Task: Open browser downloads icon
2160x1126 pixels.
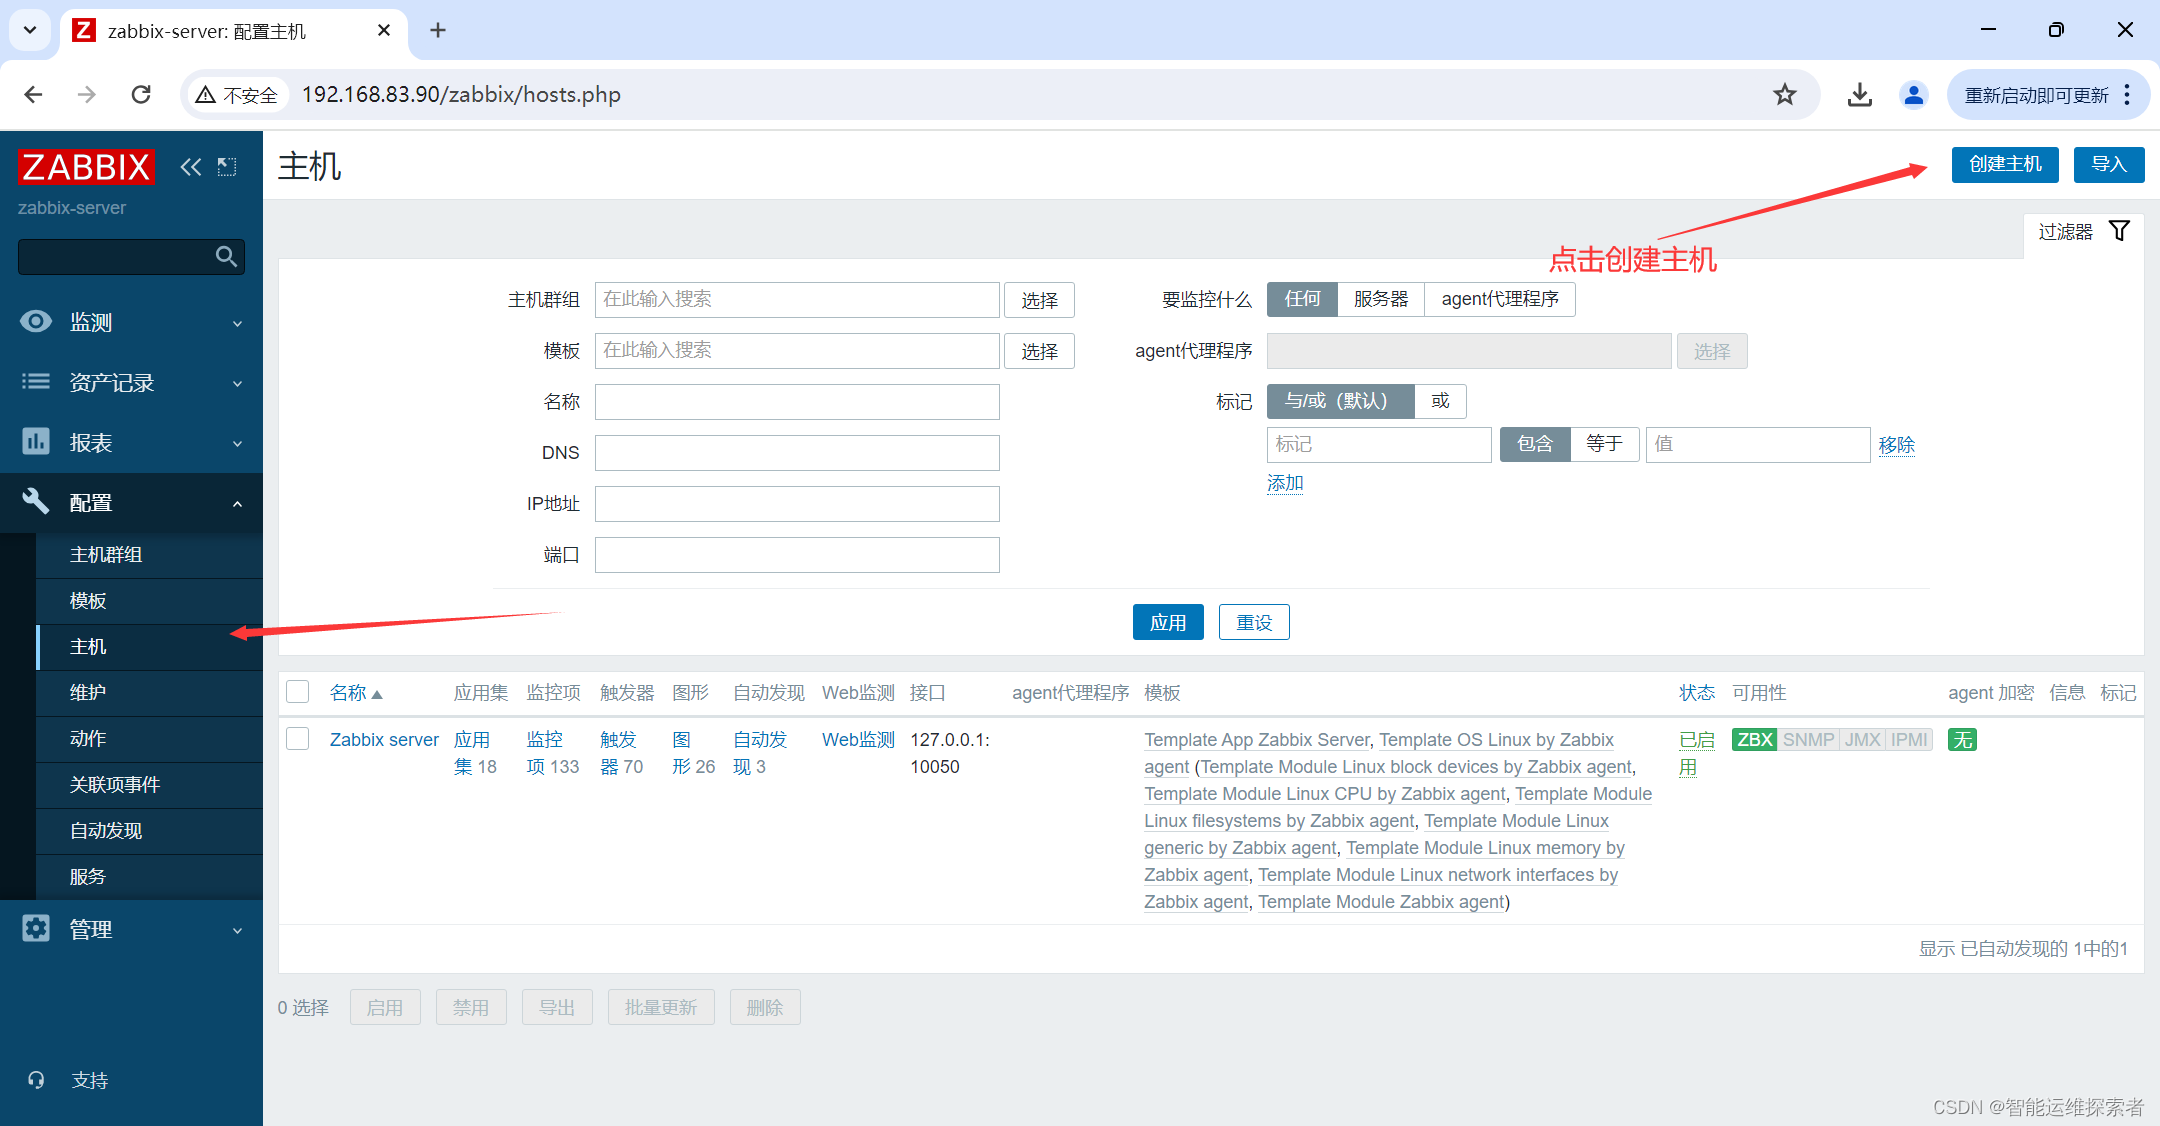Action: tap(1859, 95)
